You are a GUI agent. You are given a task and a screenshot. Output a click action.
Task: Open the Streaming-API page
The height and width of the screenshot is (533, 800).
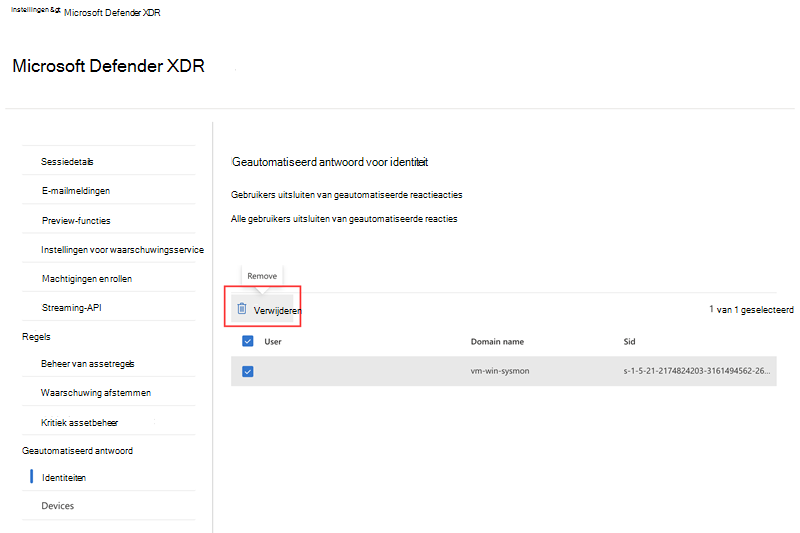(71, 308)
